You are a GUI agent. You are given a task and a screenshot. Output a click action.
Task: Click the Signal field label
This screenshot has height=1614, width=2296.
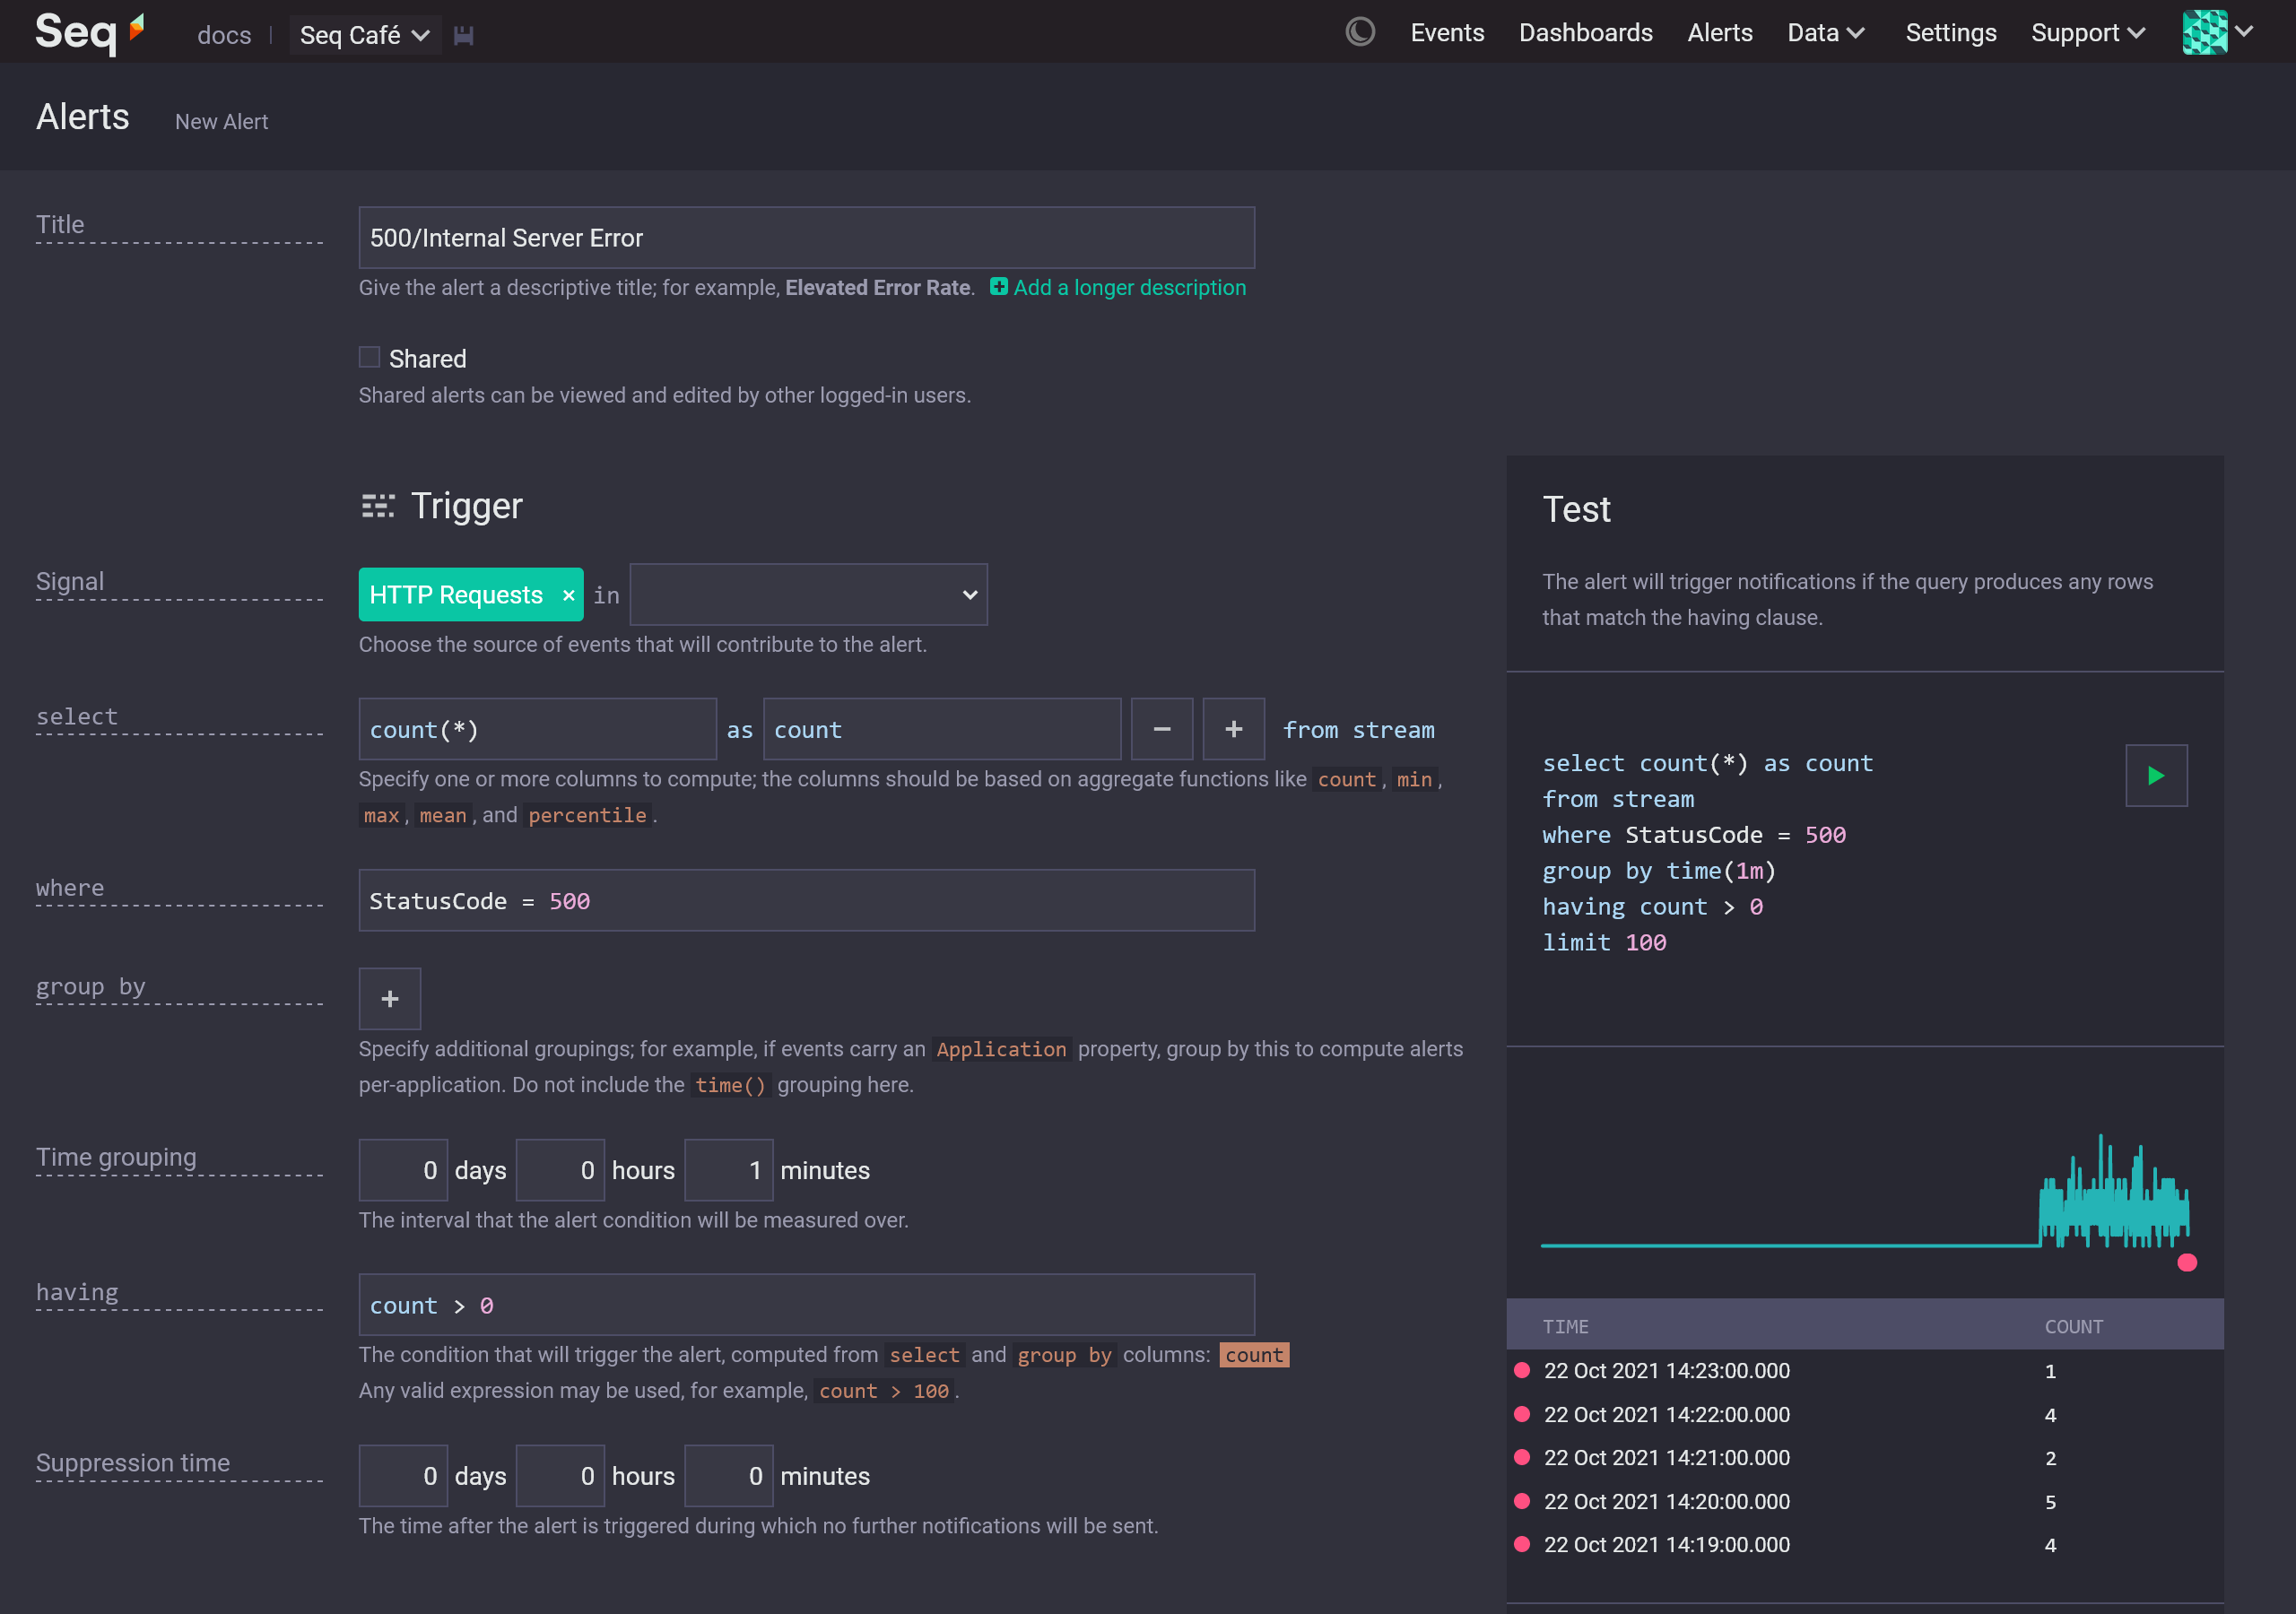[70, 581]
